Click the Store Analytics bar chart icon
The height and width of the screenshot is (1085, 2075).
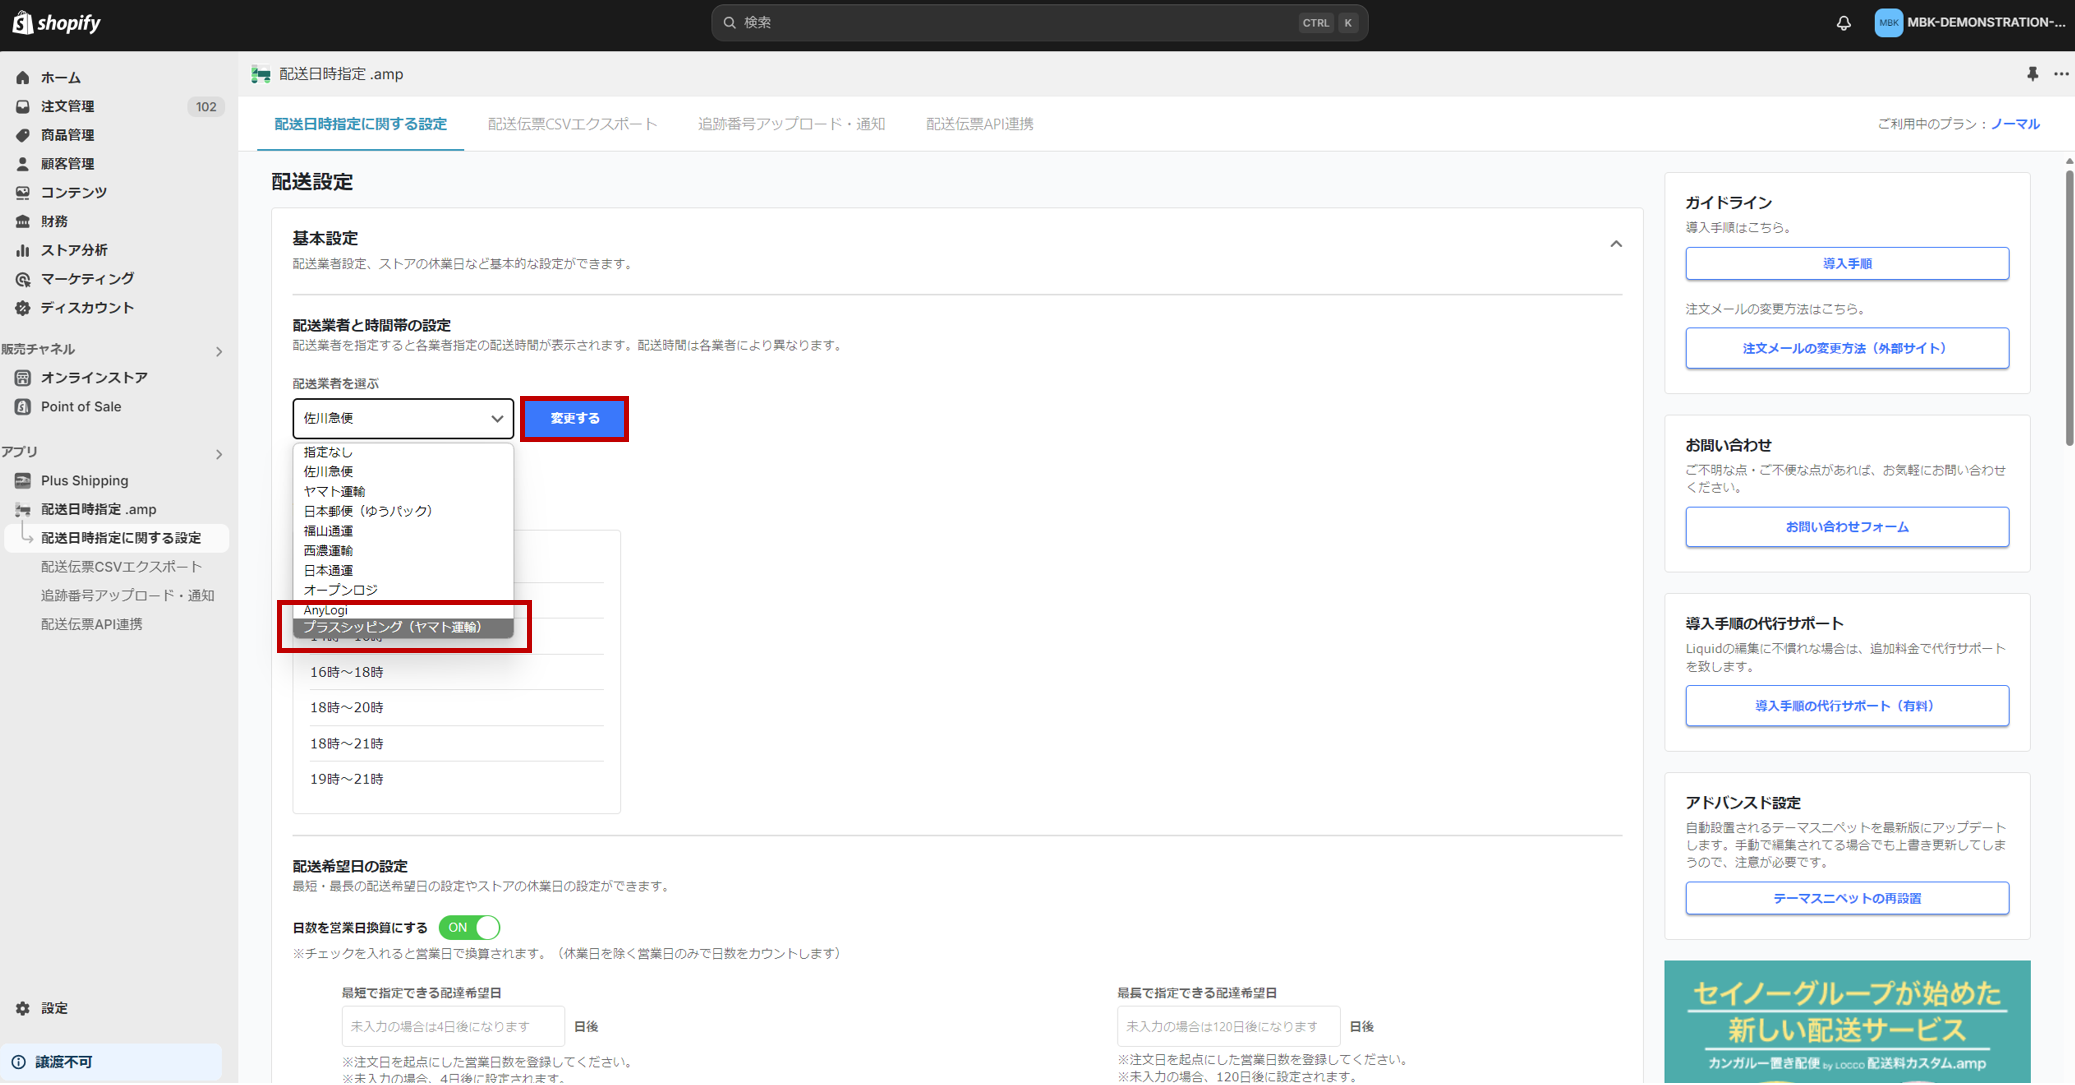23,250
